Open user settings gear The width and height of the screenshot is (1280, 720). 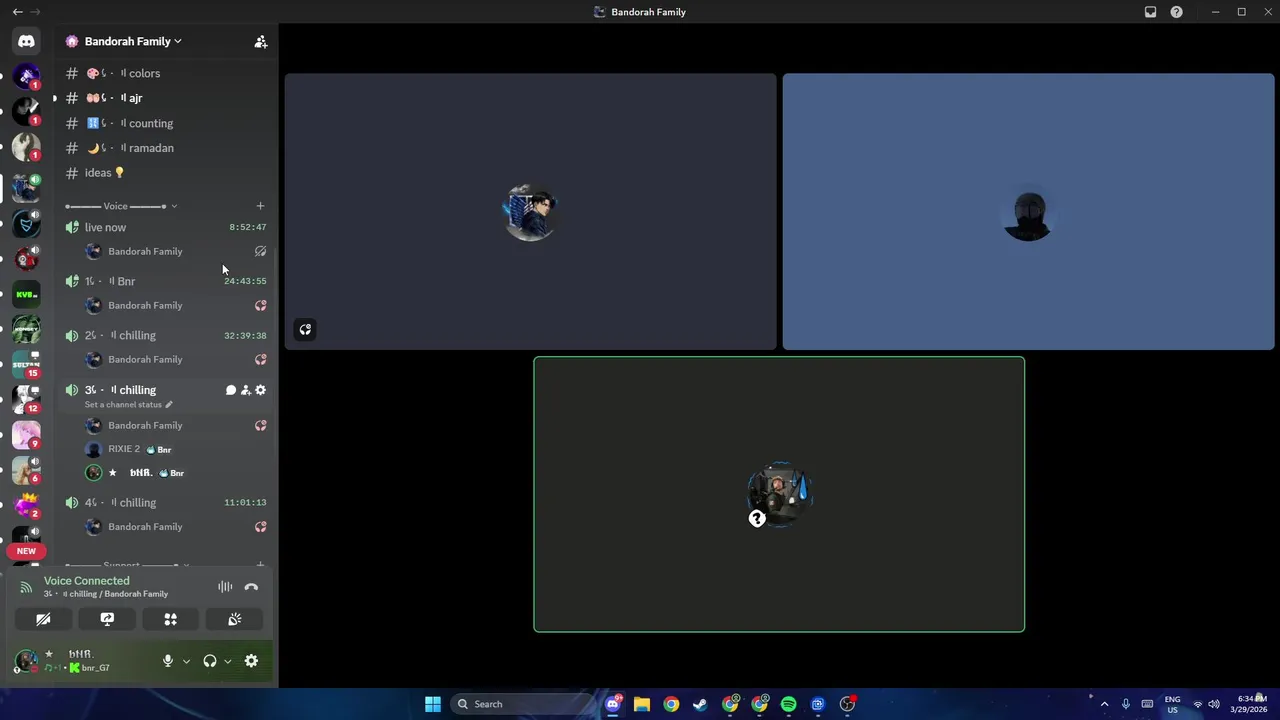251,661
